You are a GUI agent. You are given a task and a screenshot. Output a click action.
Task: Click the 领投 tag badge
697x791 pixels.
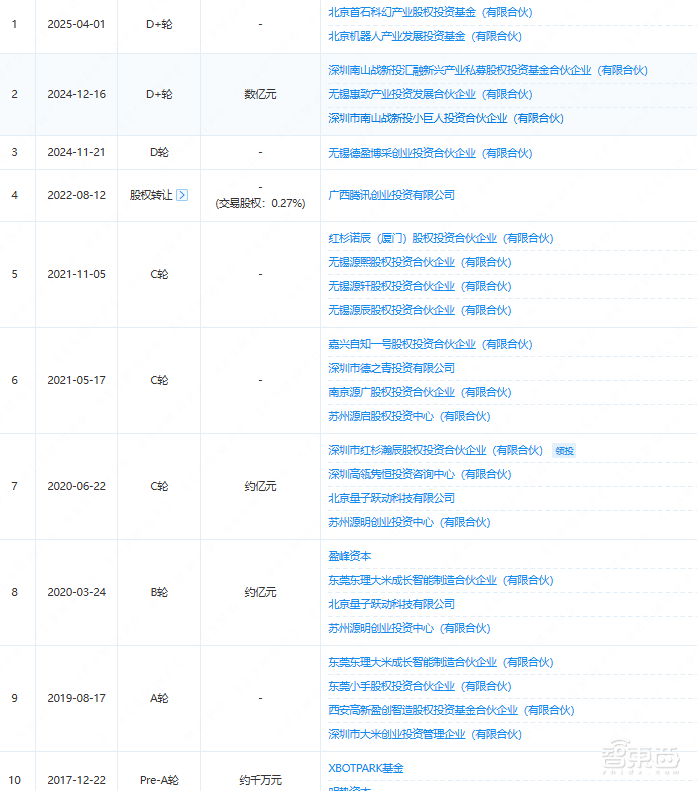(564, 450)
